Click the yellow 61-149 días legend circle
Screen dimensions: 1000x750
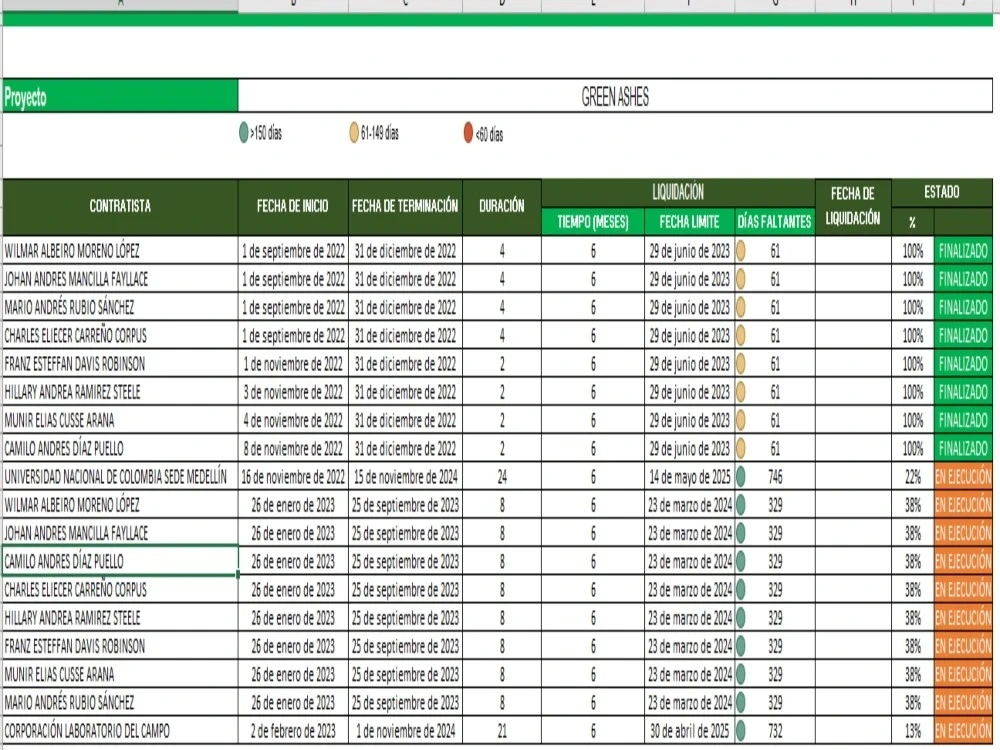pos(354,133)
